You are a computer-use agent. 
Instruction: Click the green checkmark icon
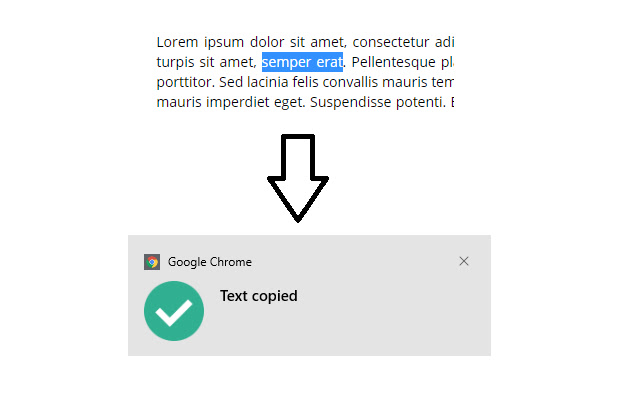(174, 311)
